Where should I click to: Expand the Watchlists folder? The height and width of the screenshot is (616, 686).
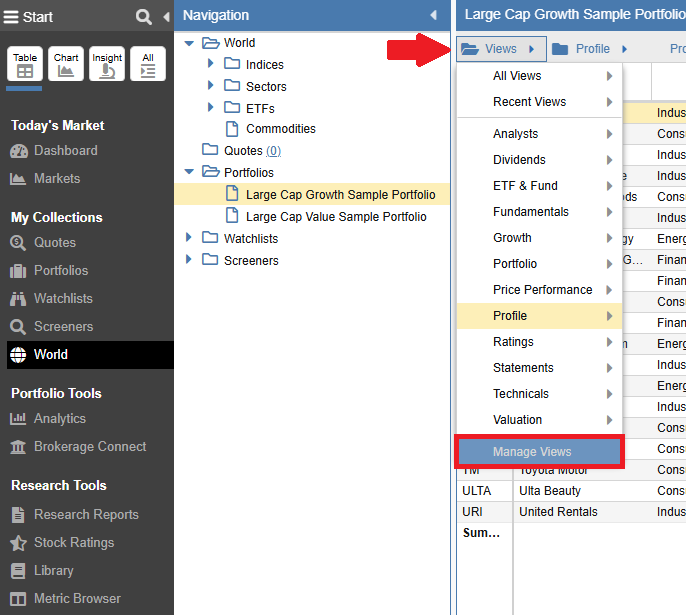click(190, 239)
